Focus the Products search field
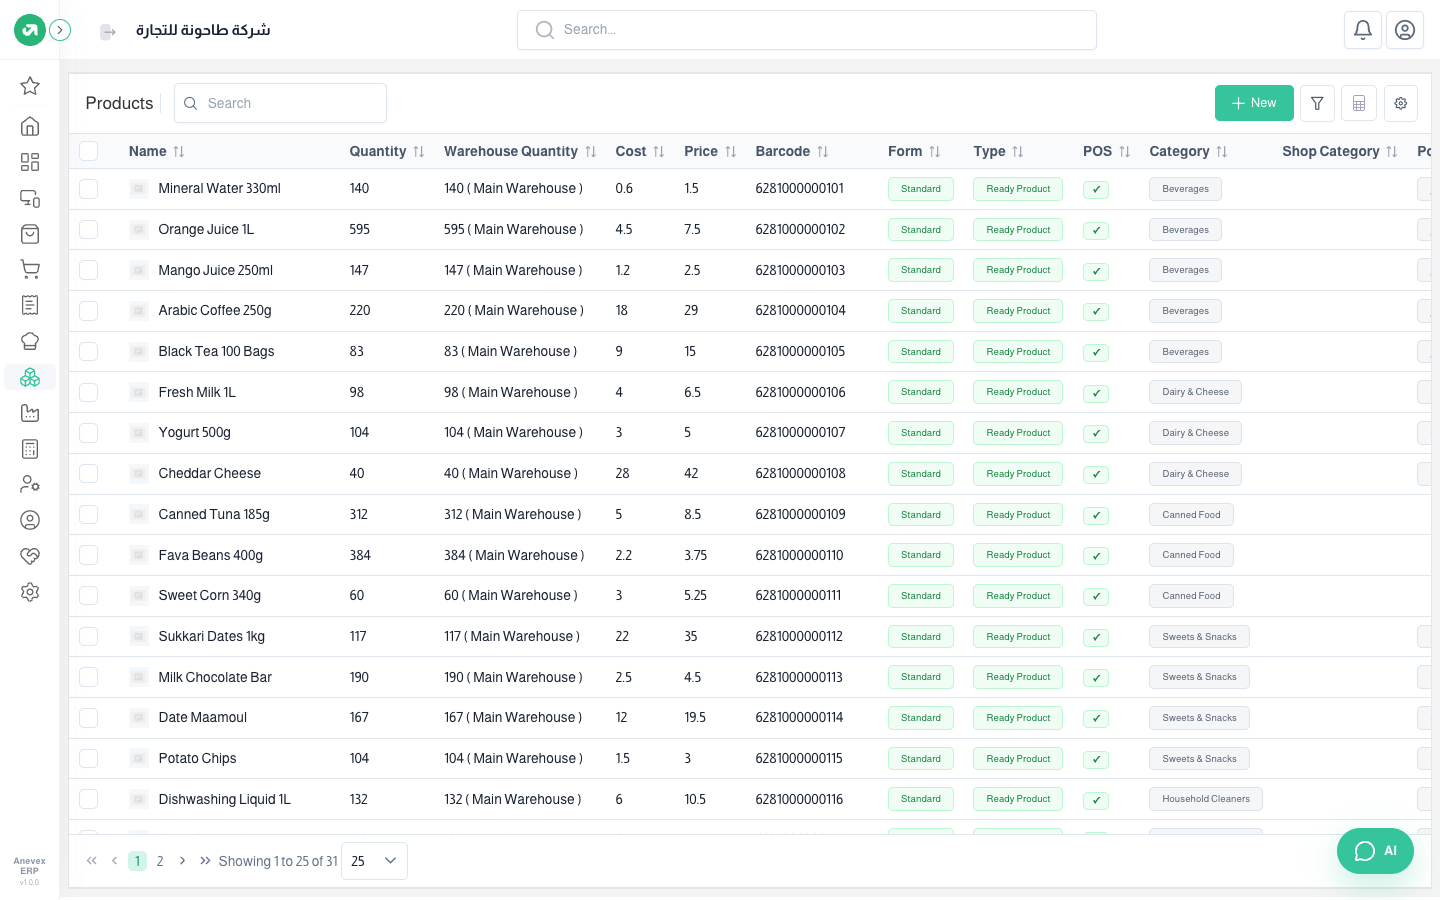The width and height of the screenshot is (1440, 900). coord(280,103)
